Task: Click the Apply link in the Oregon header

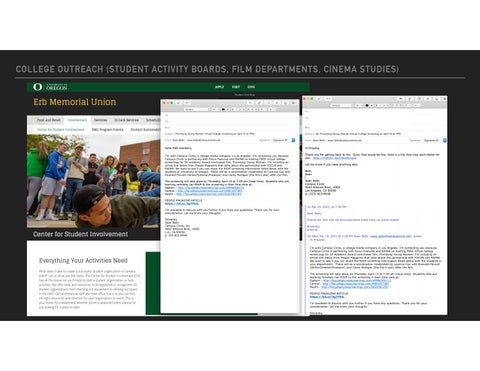Action: 219,87
